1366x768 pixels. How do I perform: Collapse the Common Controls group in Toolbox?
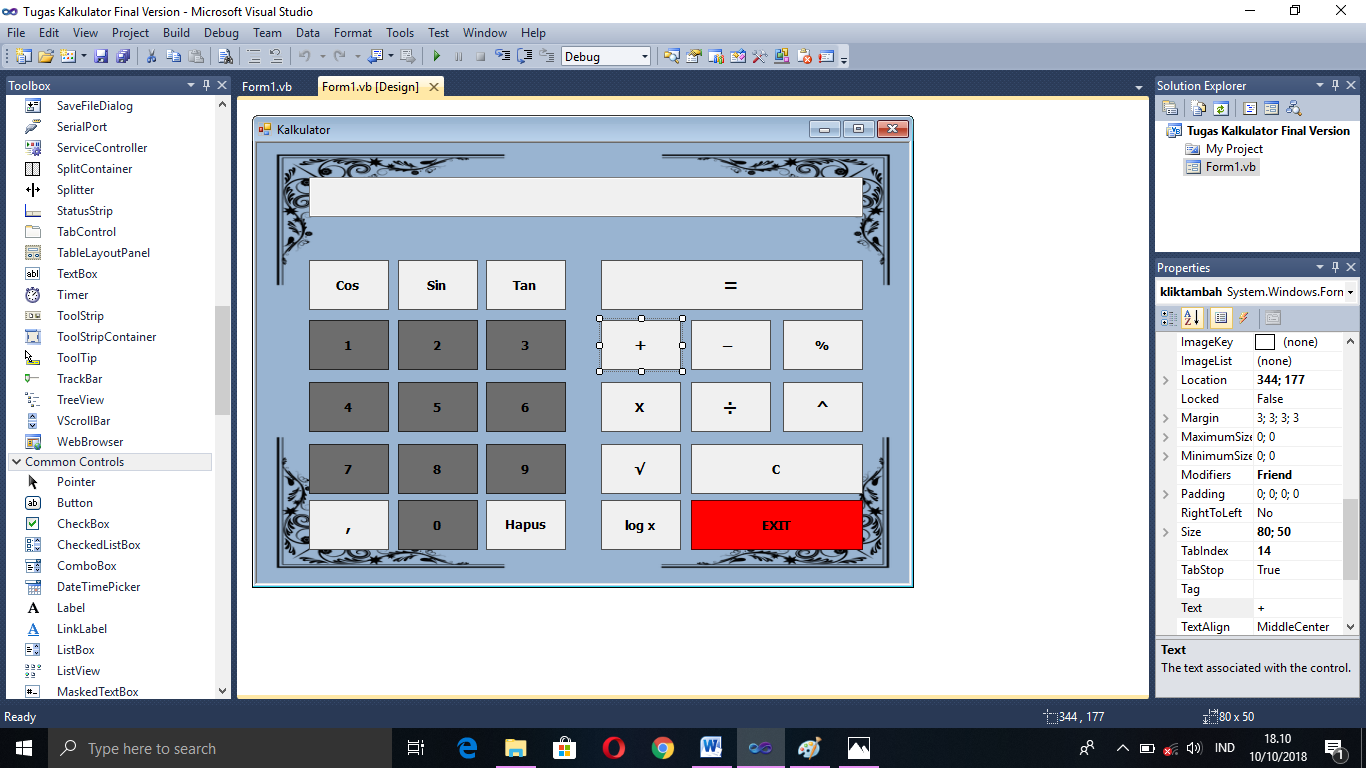click(x=15, y=461)
